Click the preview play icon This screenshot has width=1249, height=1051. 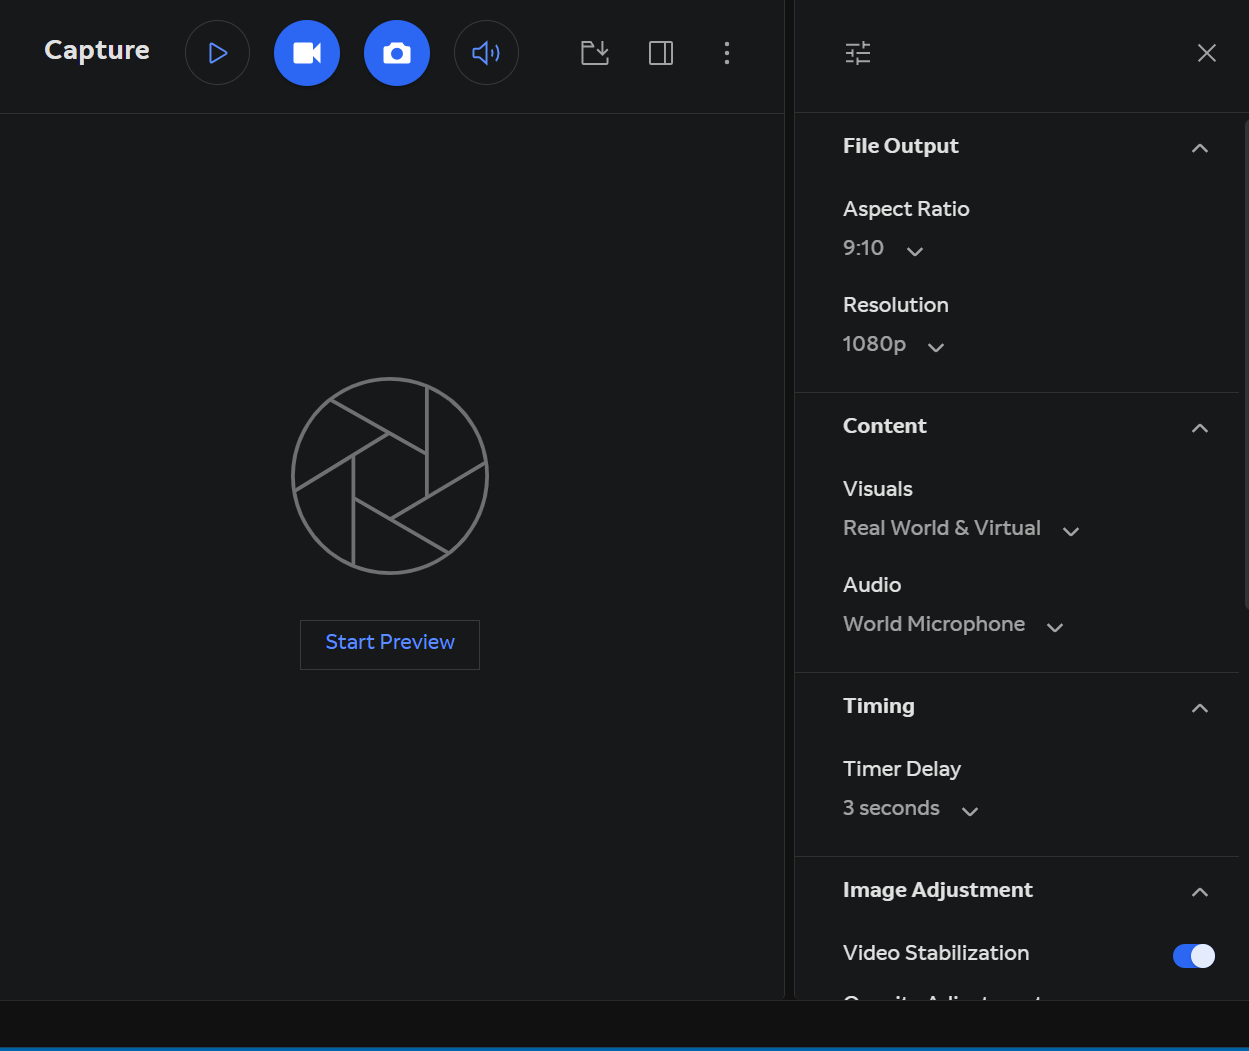(217, 52)
